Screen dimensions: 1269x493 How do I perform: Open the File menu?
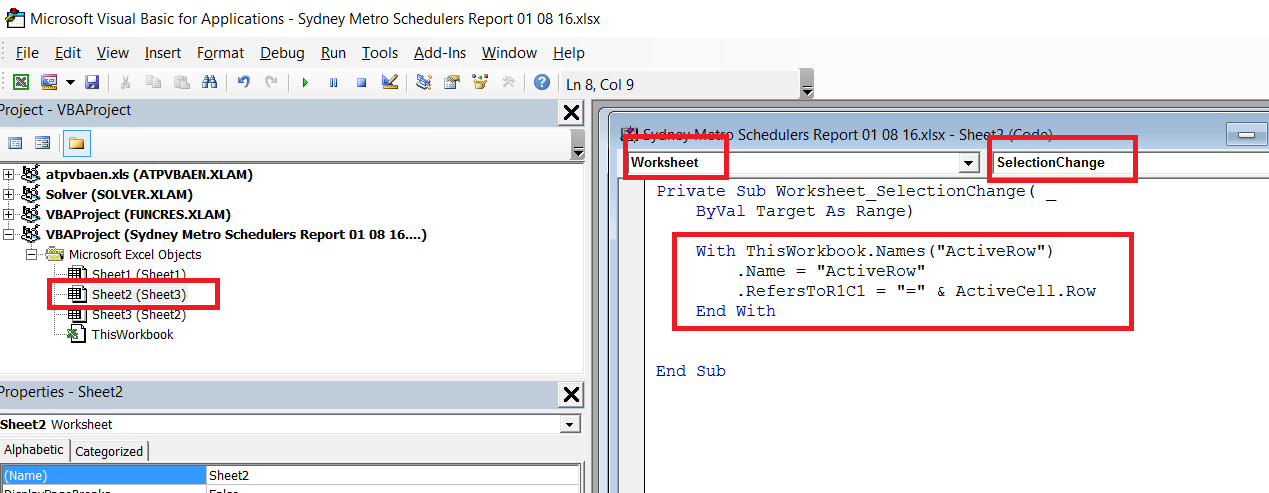click(27, 53)
